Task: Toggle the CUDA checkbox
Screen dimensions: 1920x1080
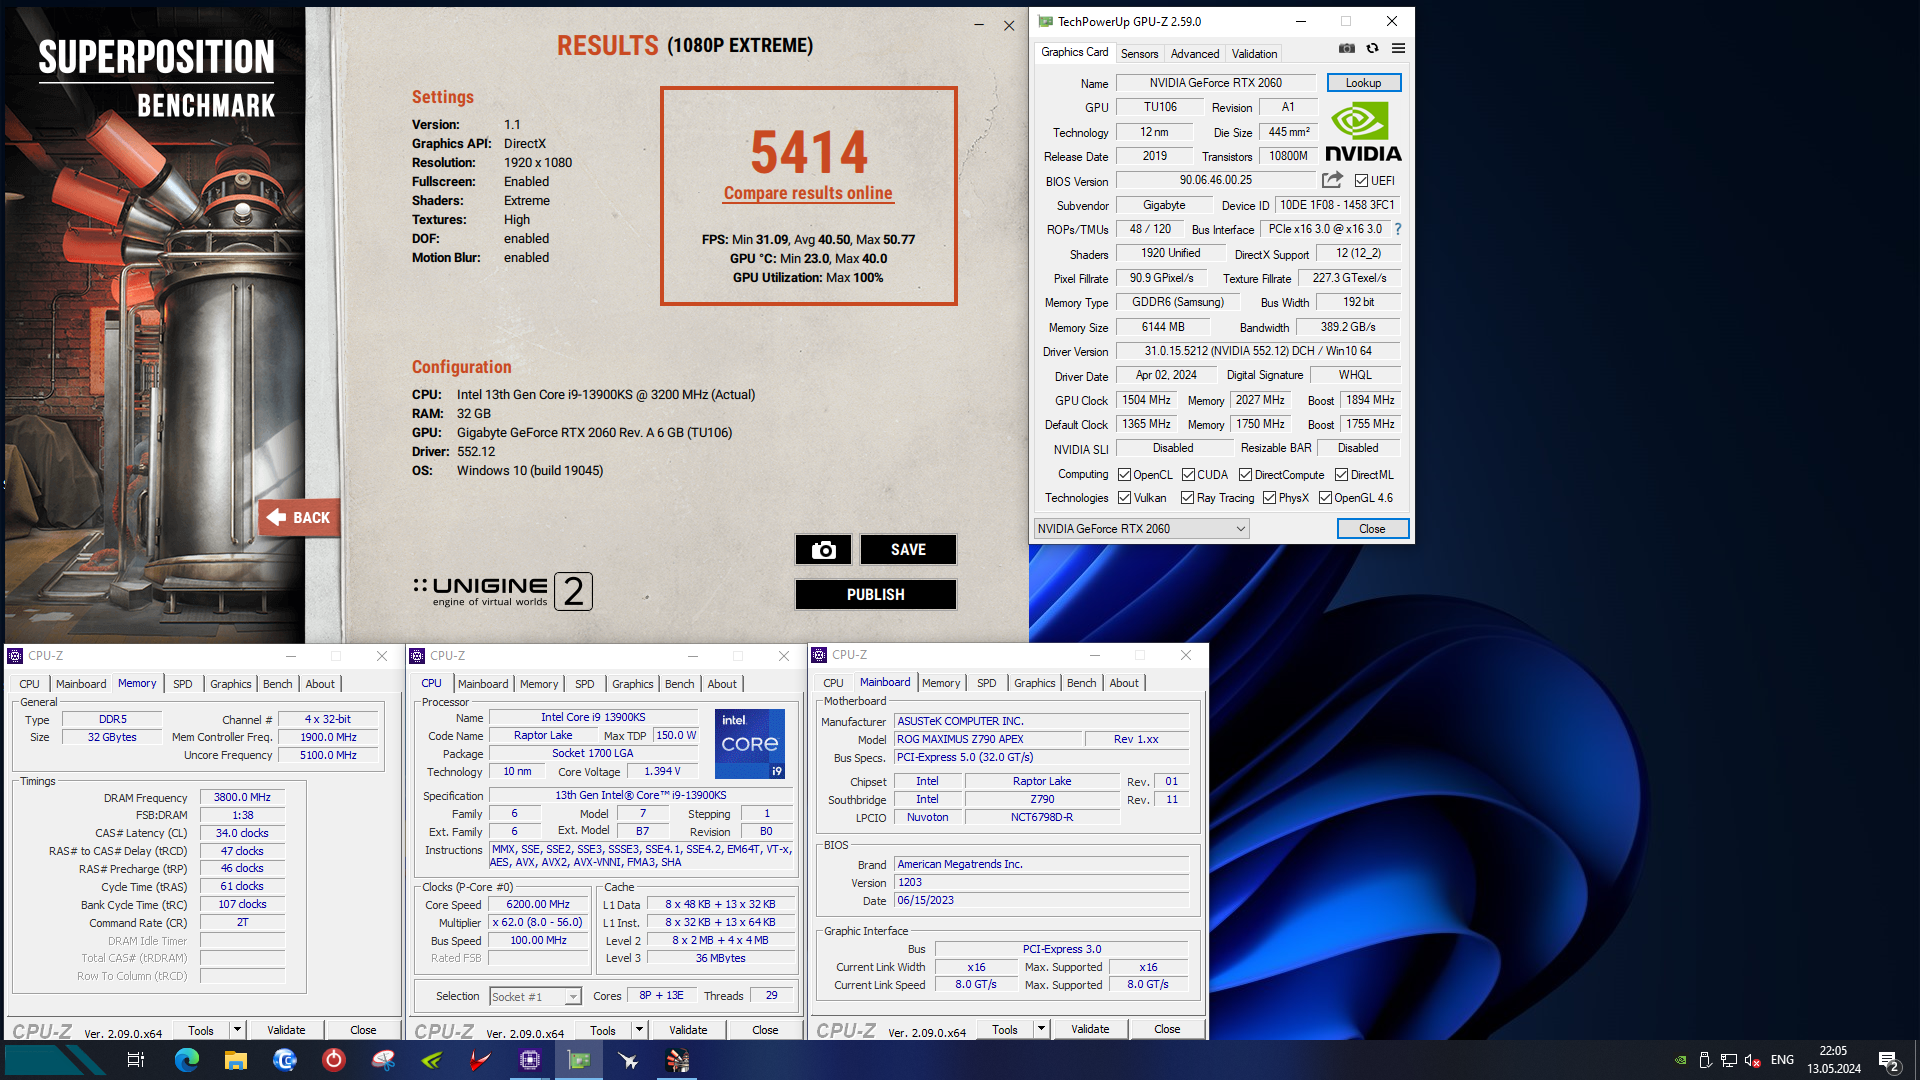Action: click(1188, 475)
